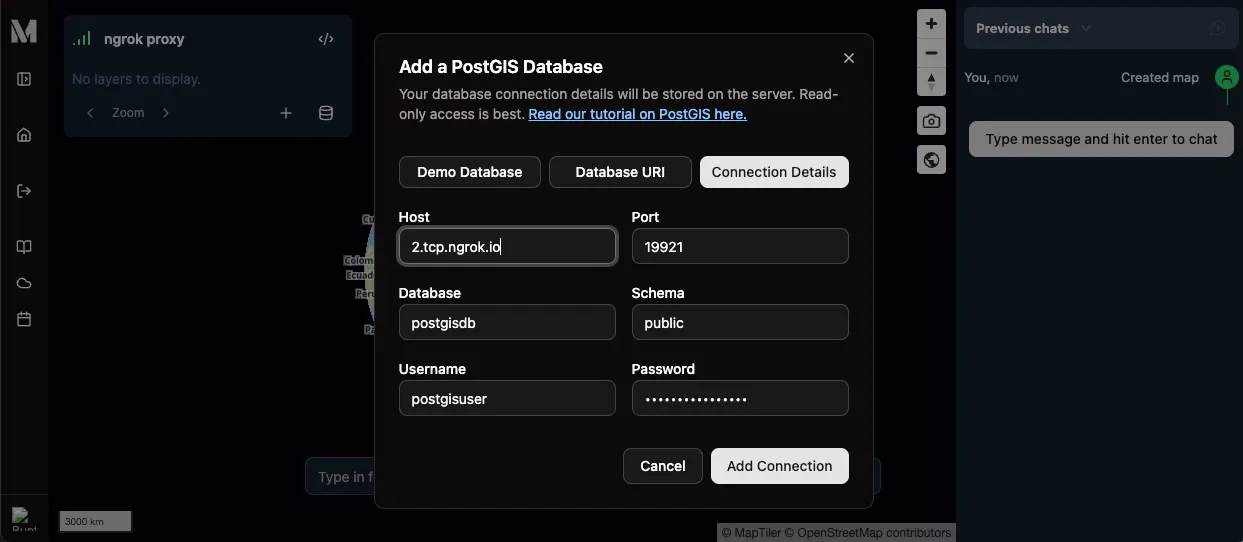Expand the Previous chats dropdown

1033,29
